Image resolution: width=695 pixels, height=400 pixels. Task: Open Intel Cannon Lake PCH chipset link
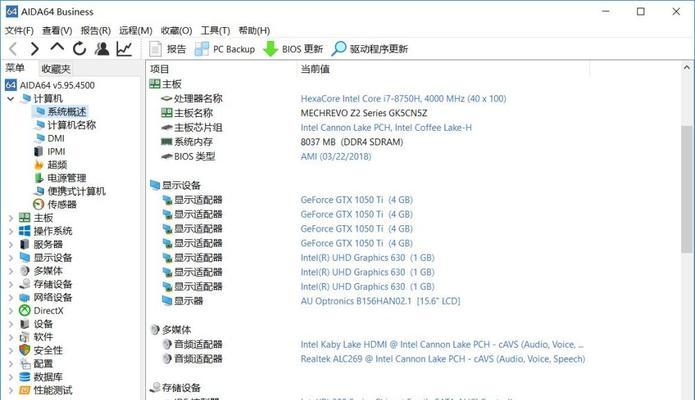[x=386, y=128]
